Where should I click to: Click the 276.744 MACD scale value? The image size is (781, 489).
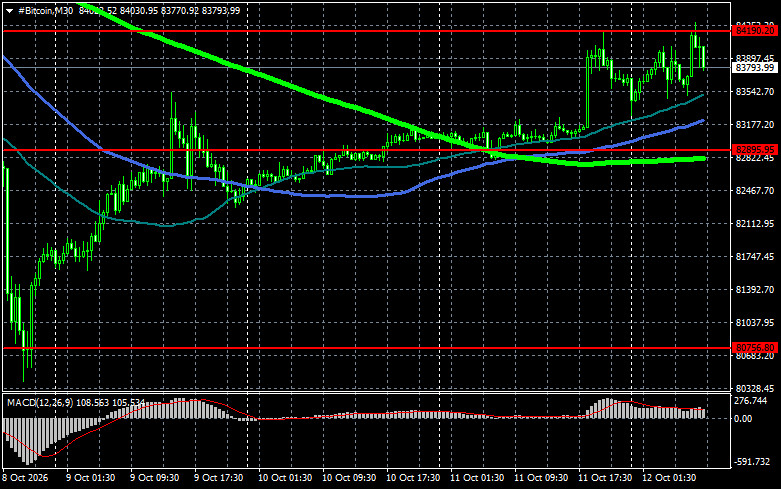(x=751, y=401)
